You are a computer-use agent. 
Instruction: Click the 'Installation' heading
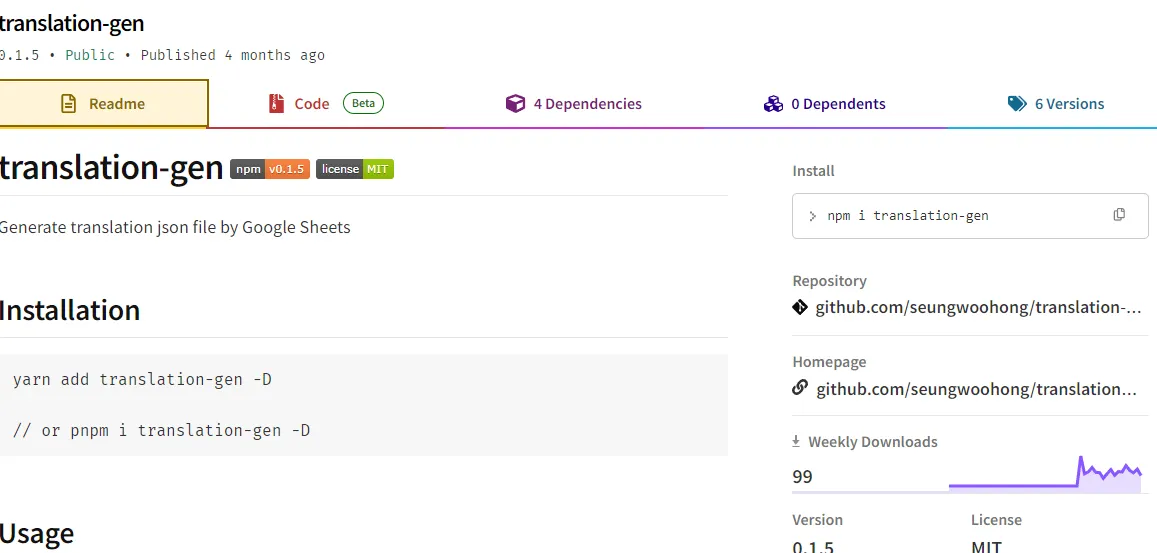(69, 310)
